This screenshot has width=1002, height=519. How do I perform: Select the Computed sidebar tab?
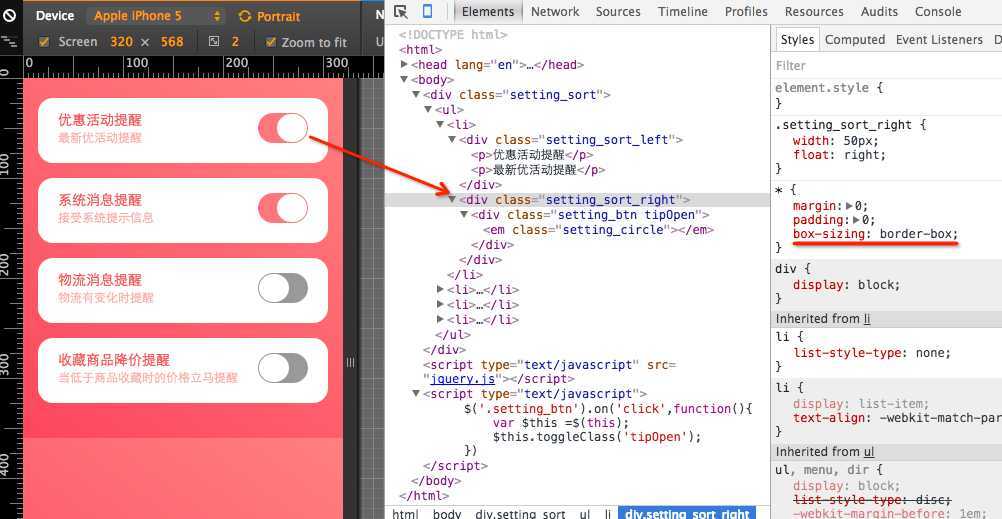[x=855, y=40]
